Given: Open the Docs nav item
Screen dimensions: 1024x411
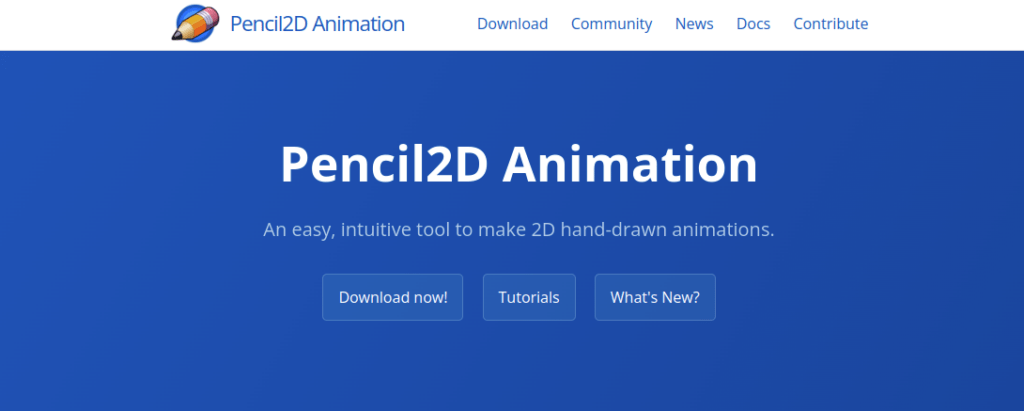Looking at the screenshot, I should pos(754,24).
